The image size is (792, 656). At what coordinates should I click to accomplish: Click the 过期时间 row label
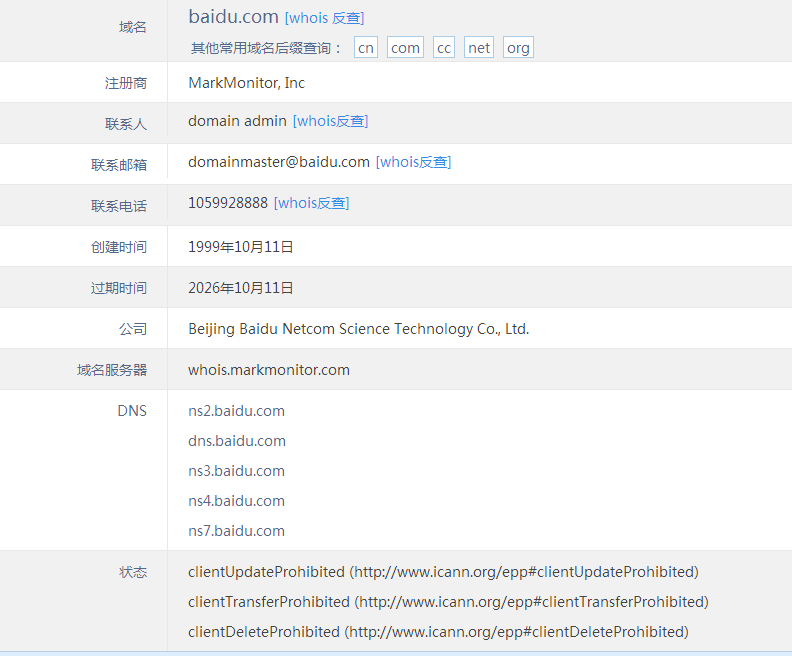pyautogui.click(x=119, y=288)
